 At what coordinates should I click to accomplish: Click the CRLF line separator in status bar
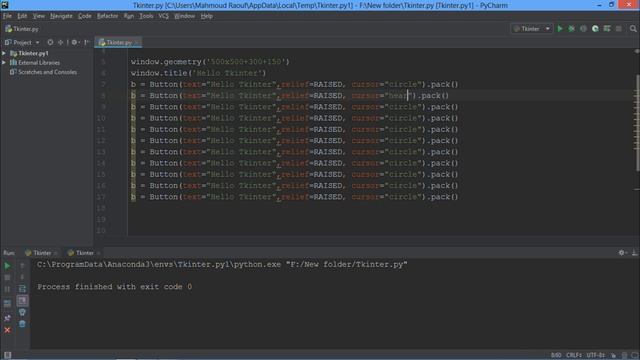573,355
